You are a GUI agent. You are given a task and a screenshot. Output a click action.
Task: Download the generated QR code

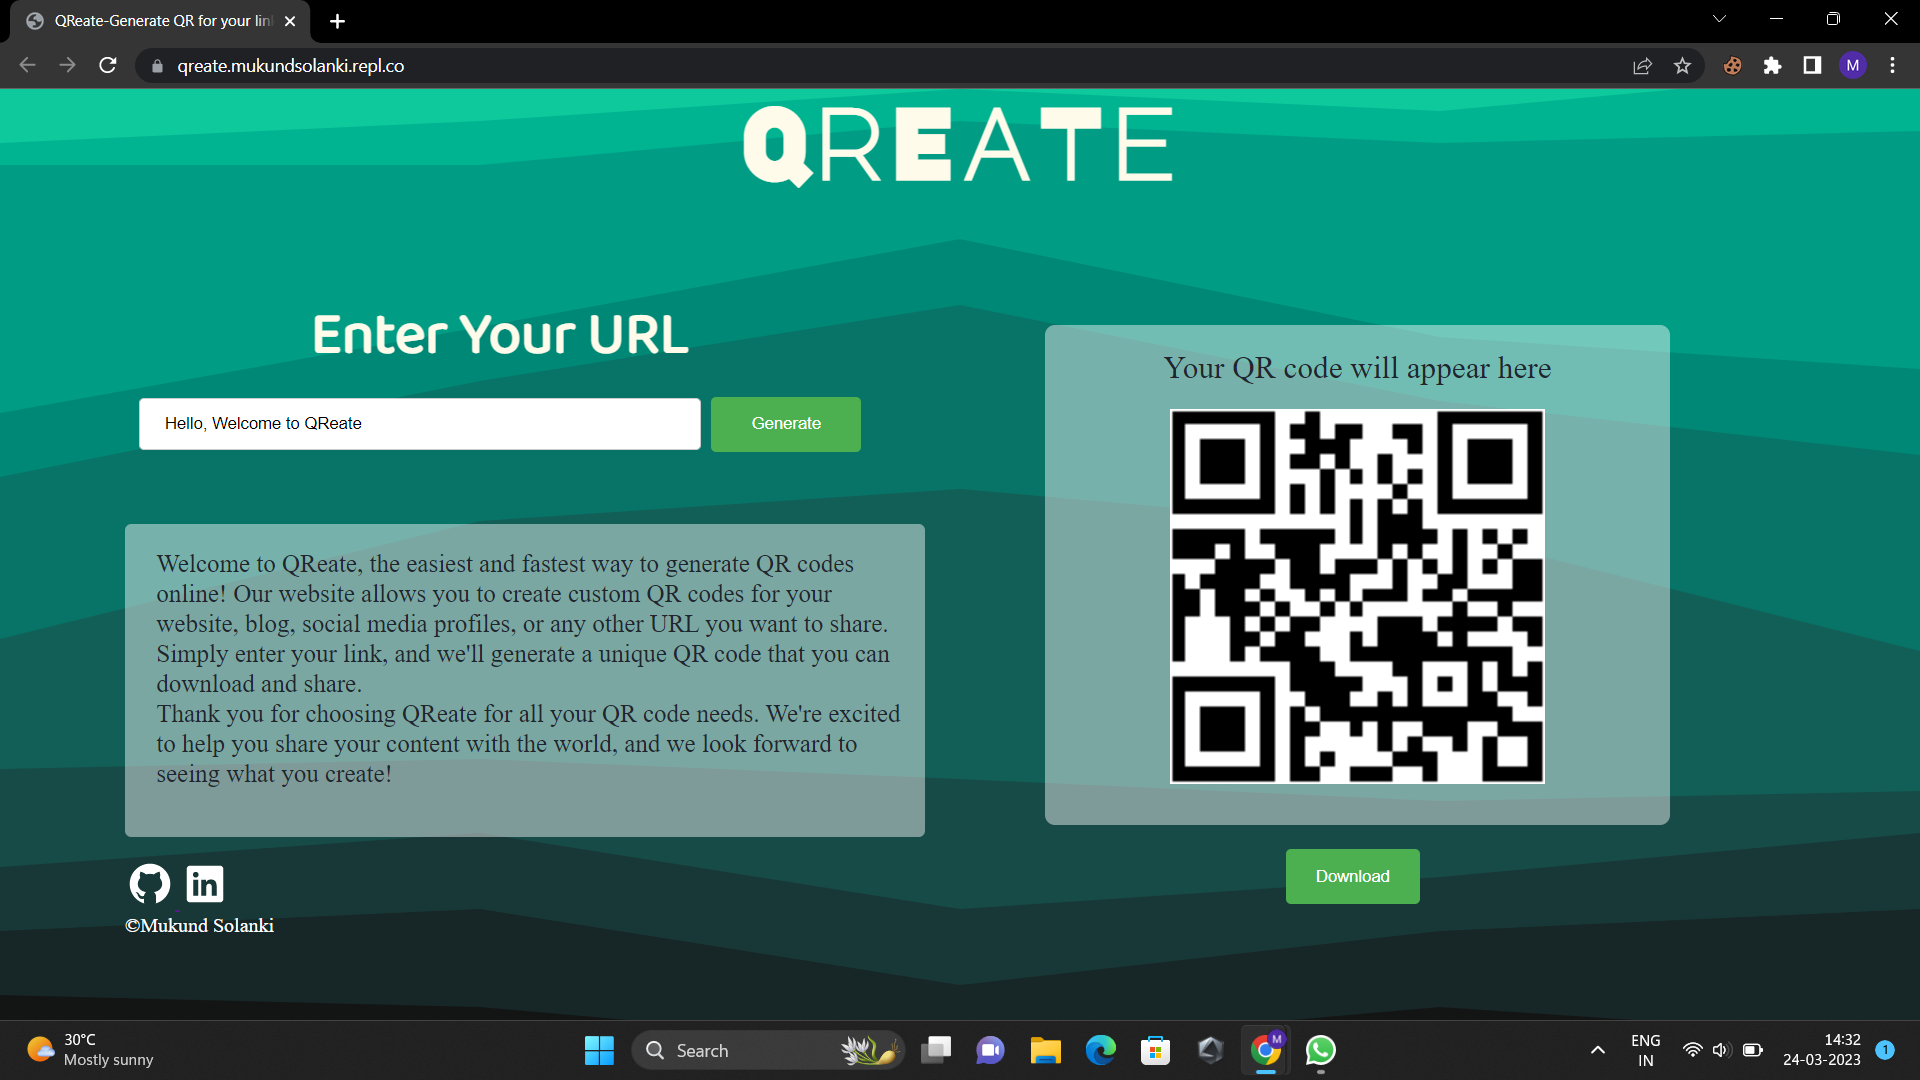click(1352, 876)
